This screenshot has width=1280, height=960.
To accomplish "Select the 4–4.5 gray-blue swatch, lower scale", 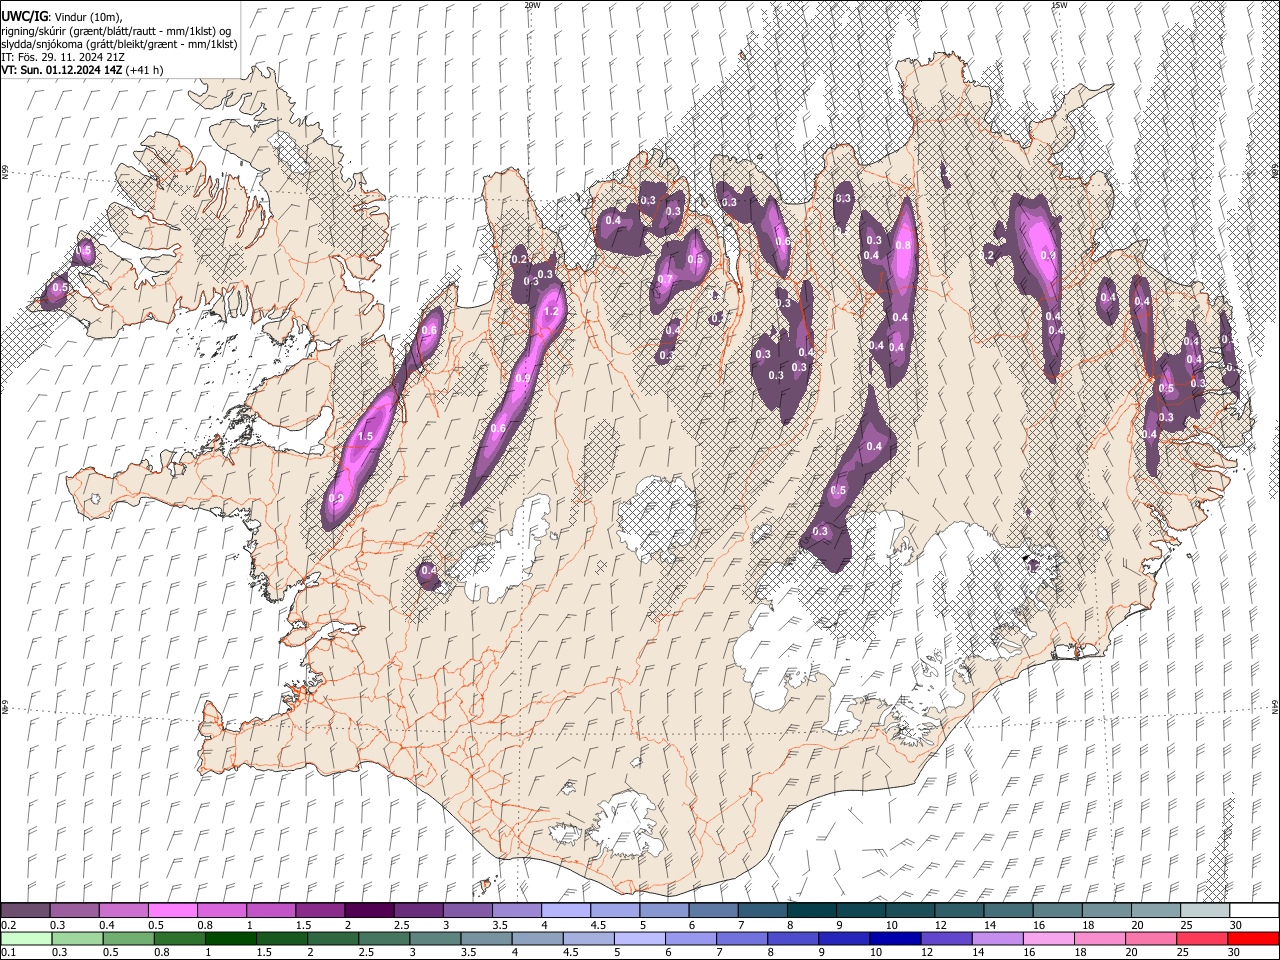I will pyautogui.click(x=537, y=939).
